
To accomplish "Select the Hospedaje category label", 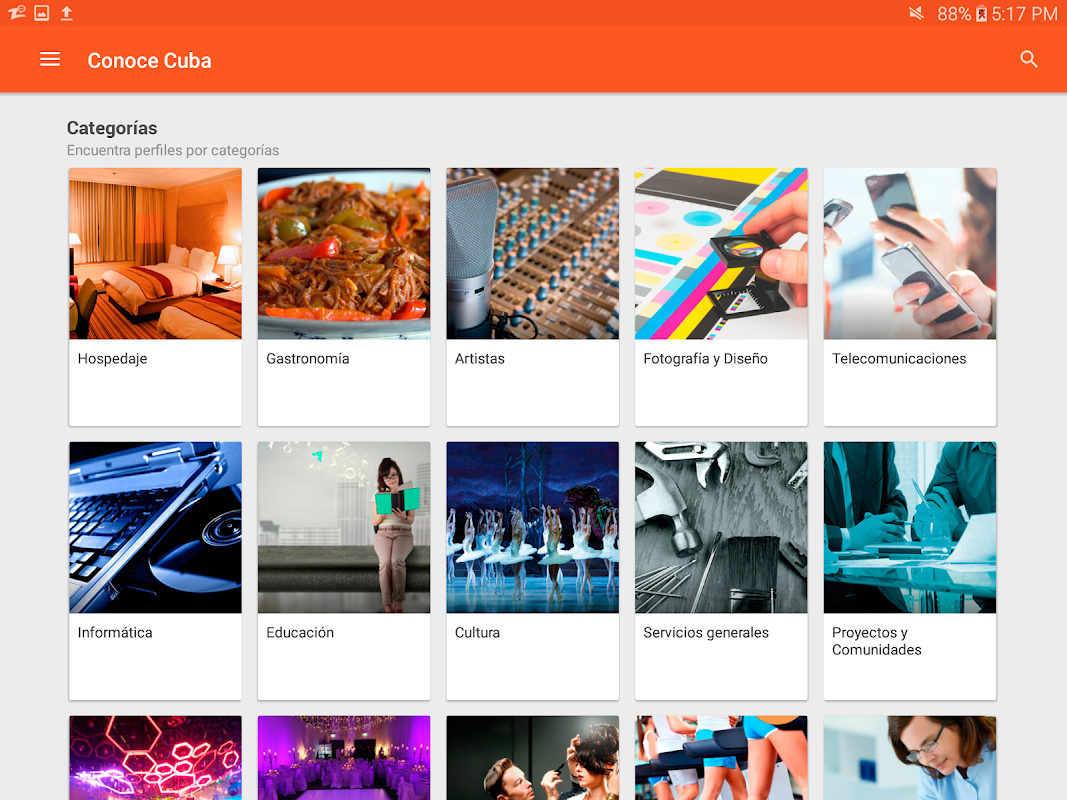I will click(x=112, y=359).
